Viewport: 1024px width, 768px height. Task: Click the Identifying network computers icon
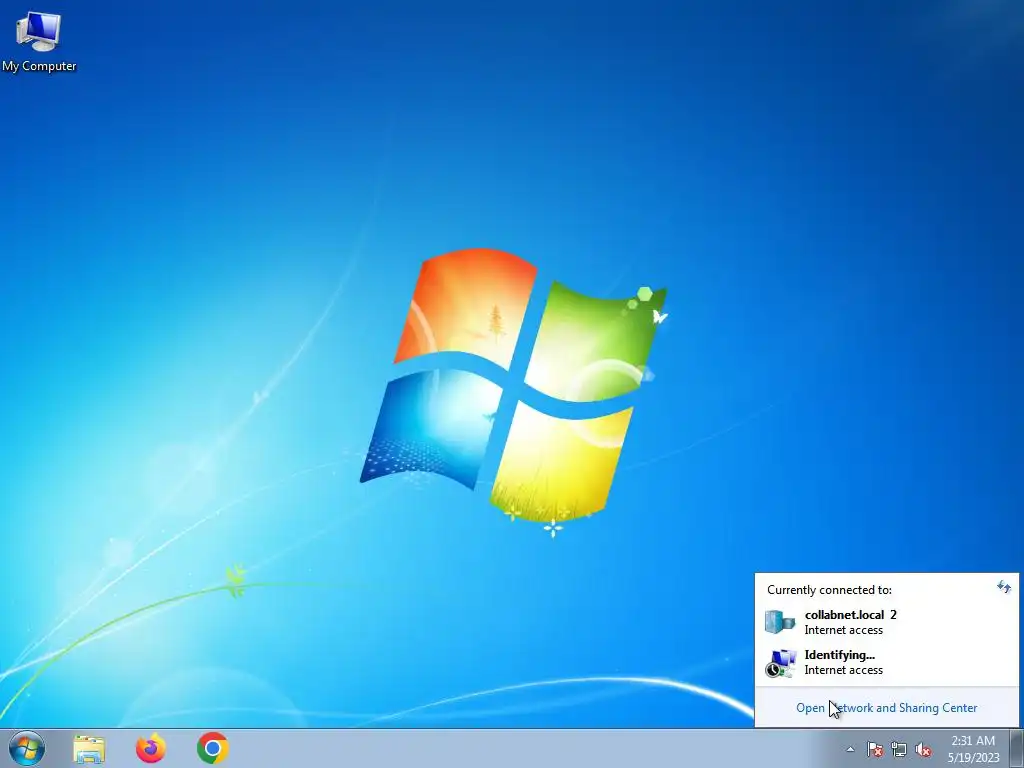coord(780,663)
